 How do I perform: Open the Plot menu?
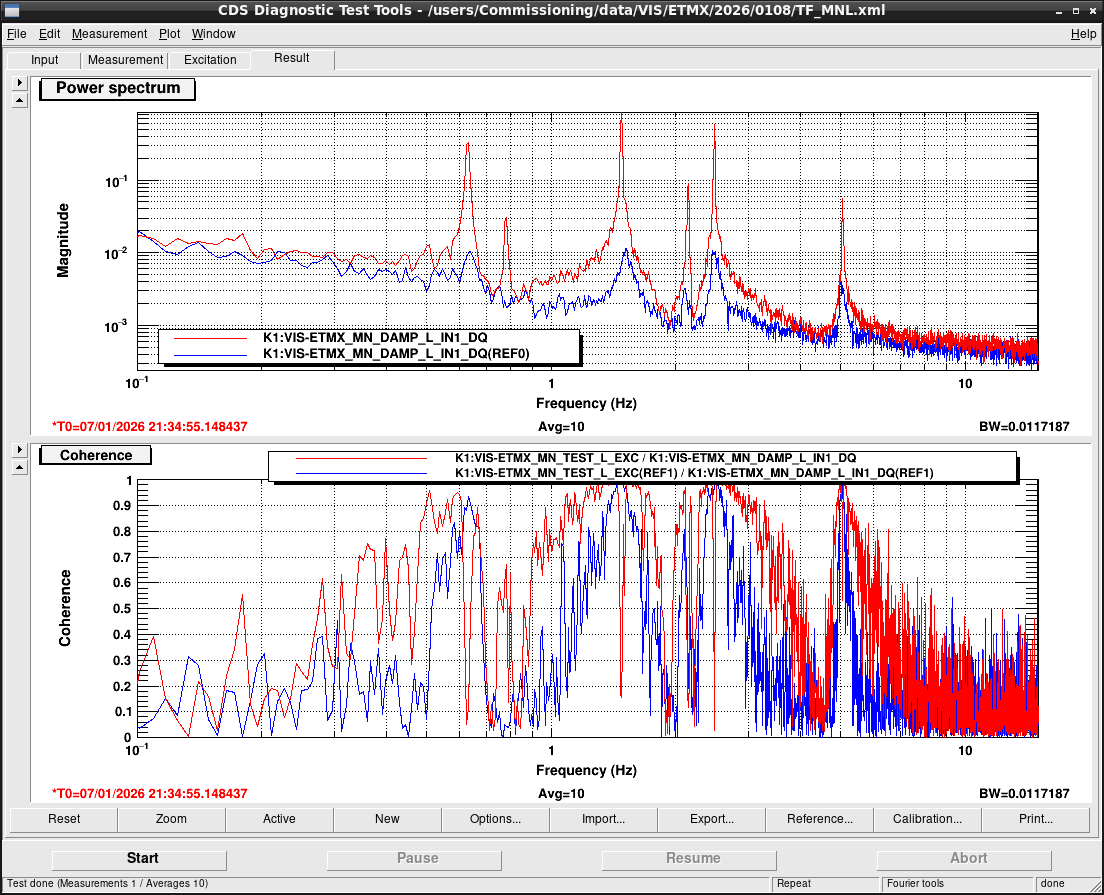click(x=169, y=34)
